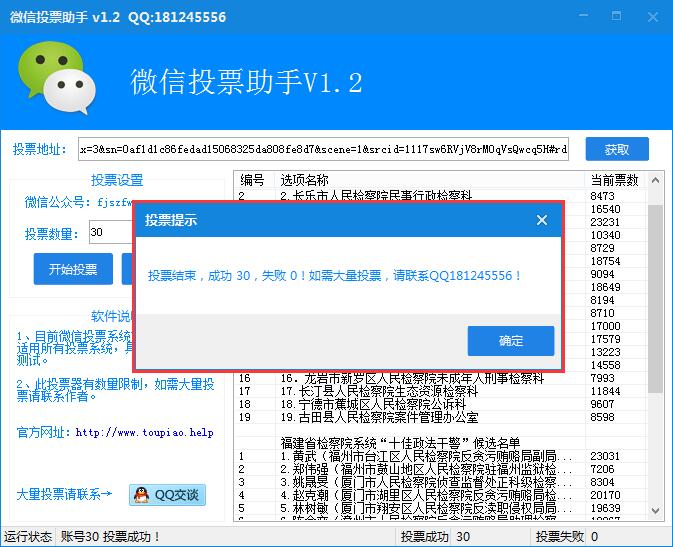
Task: Click the 确定 button in the dialog
Action: tap(510, 341)
